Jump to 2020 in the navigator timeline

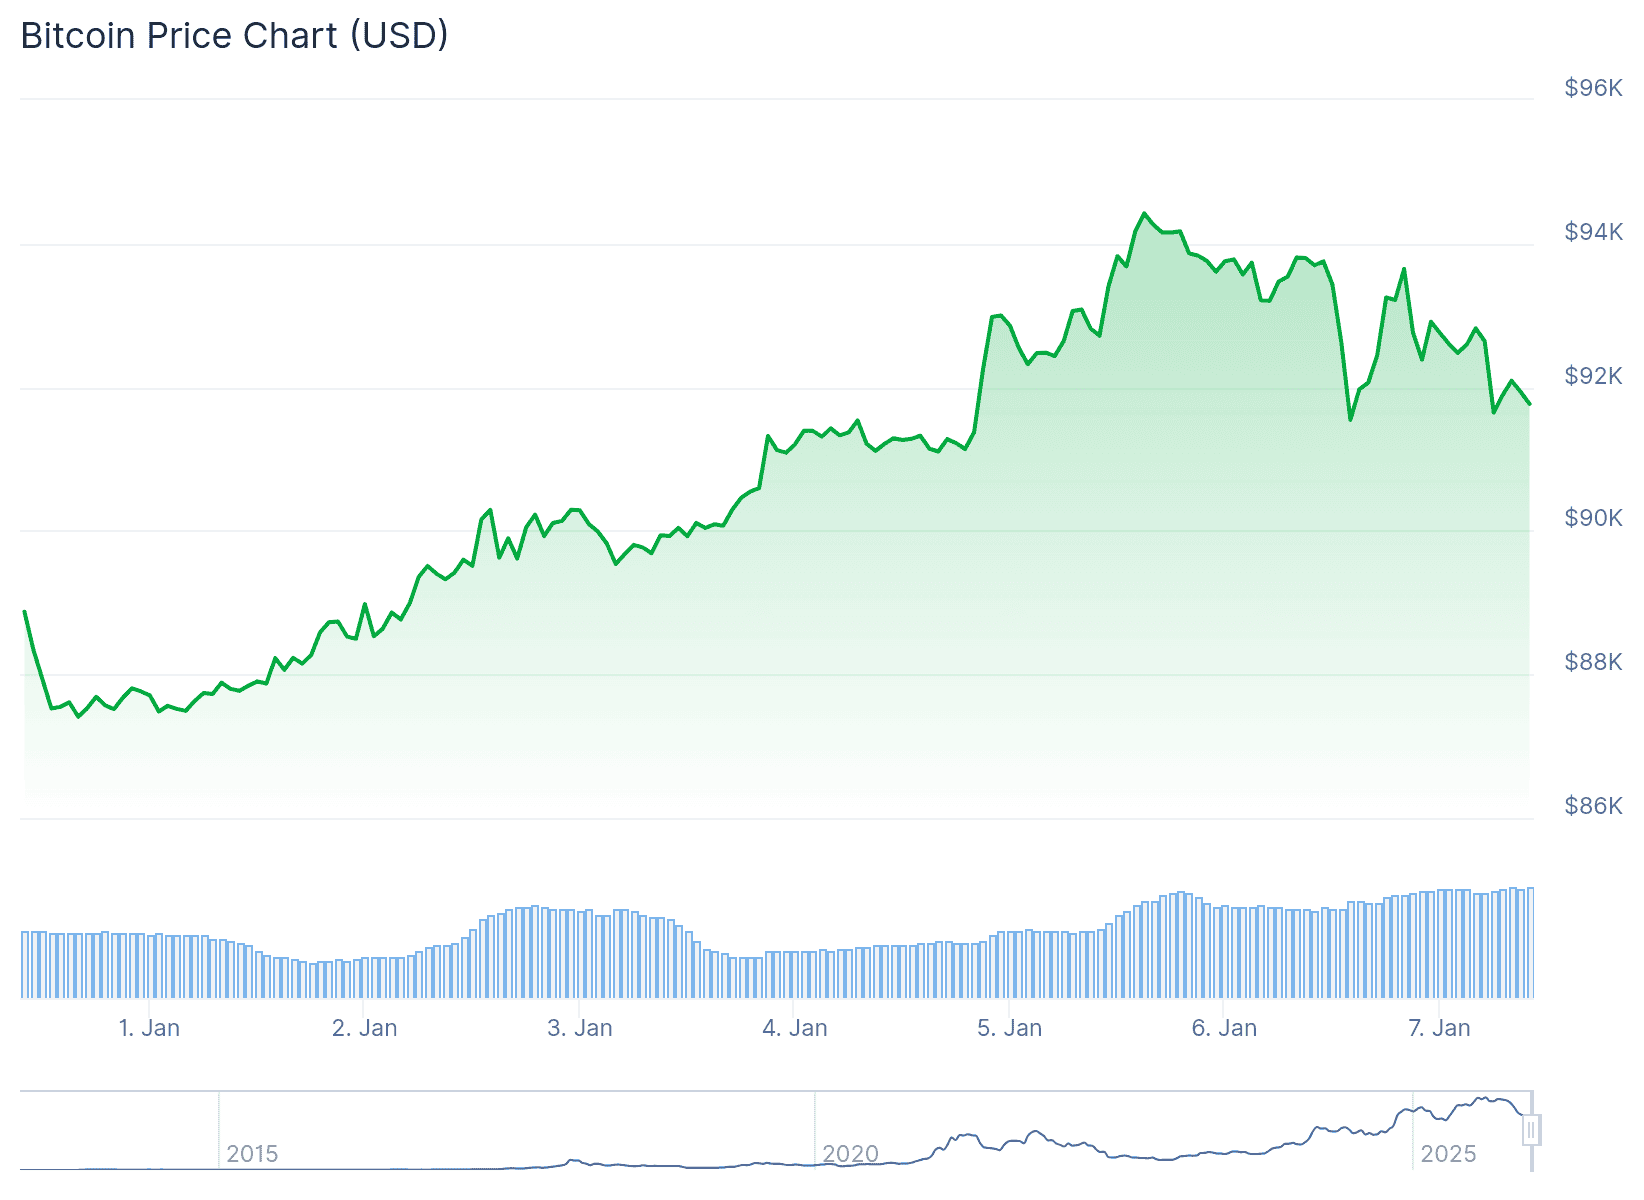pos(850,1154)
